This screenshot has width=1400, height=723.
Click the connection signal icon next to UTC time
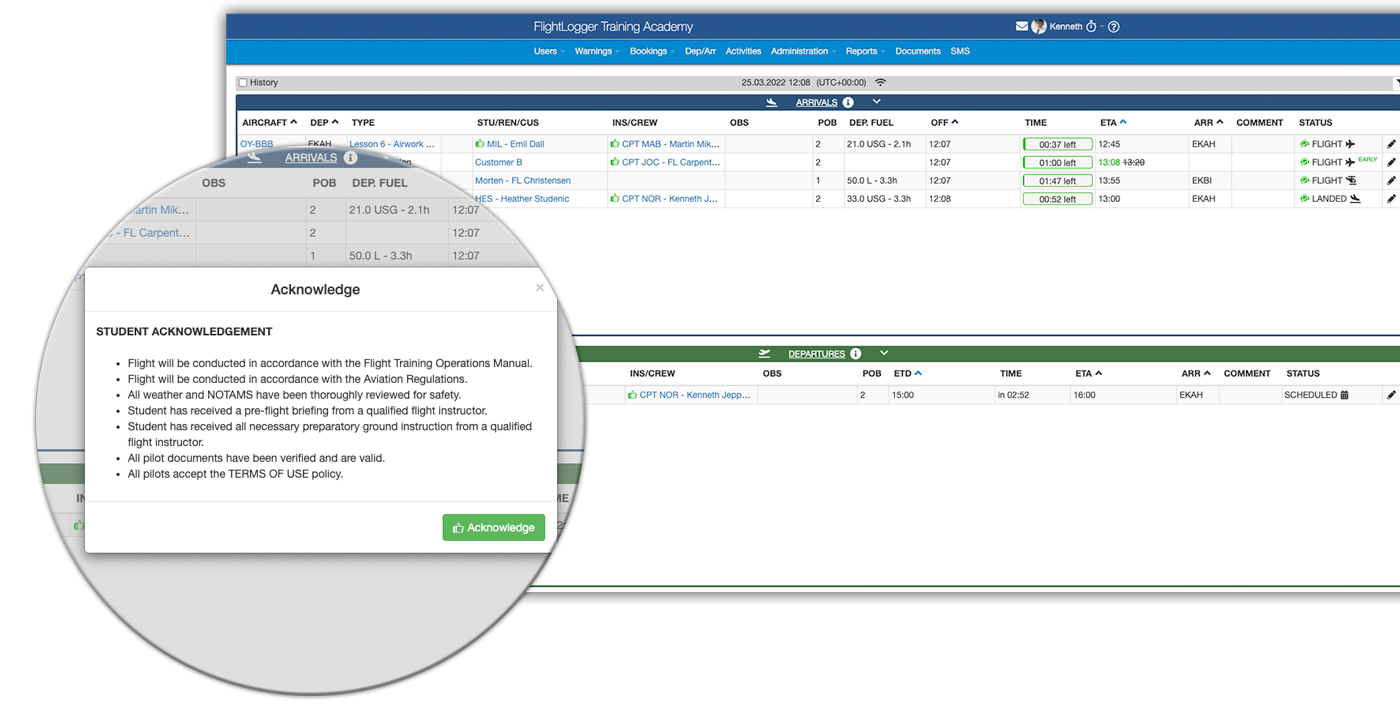pyautogui.click(x=880, y=82)
